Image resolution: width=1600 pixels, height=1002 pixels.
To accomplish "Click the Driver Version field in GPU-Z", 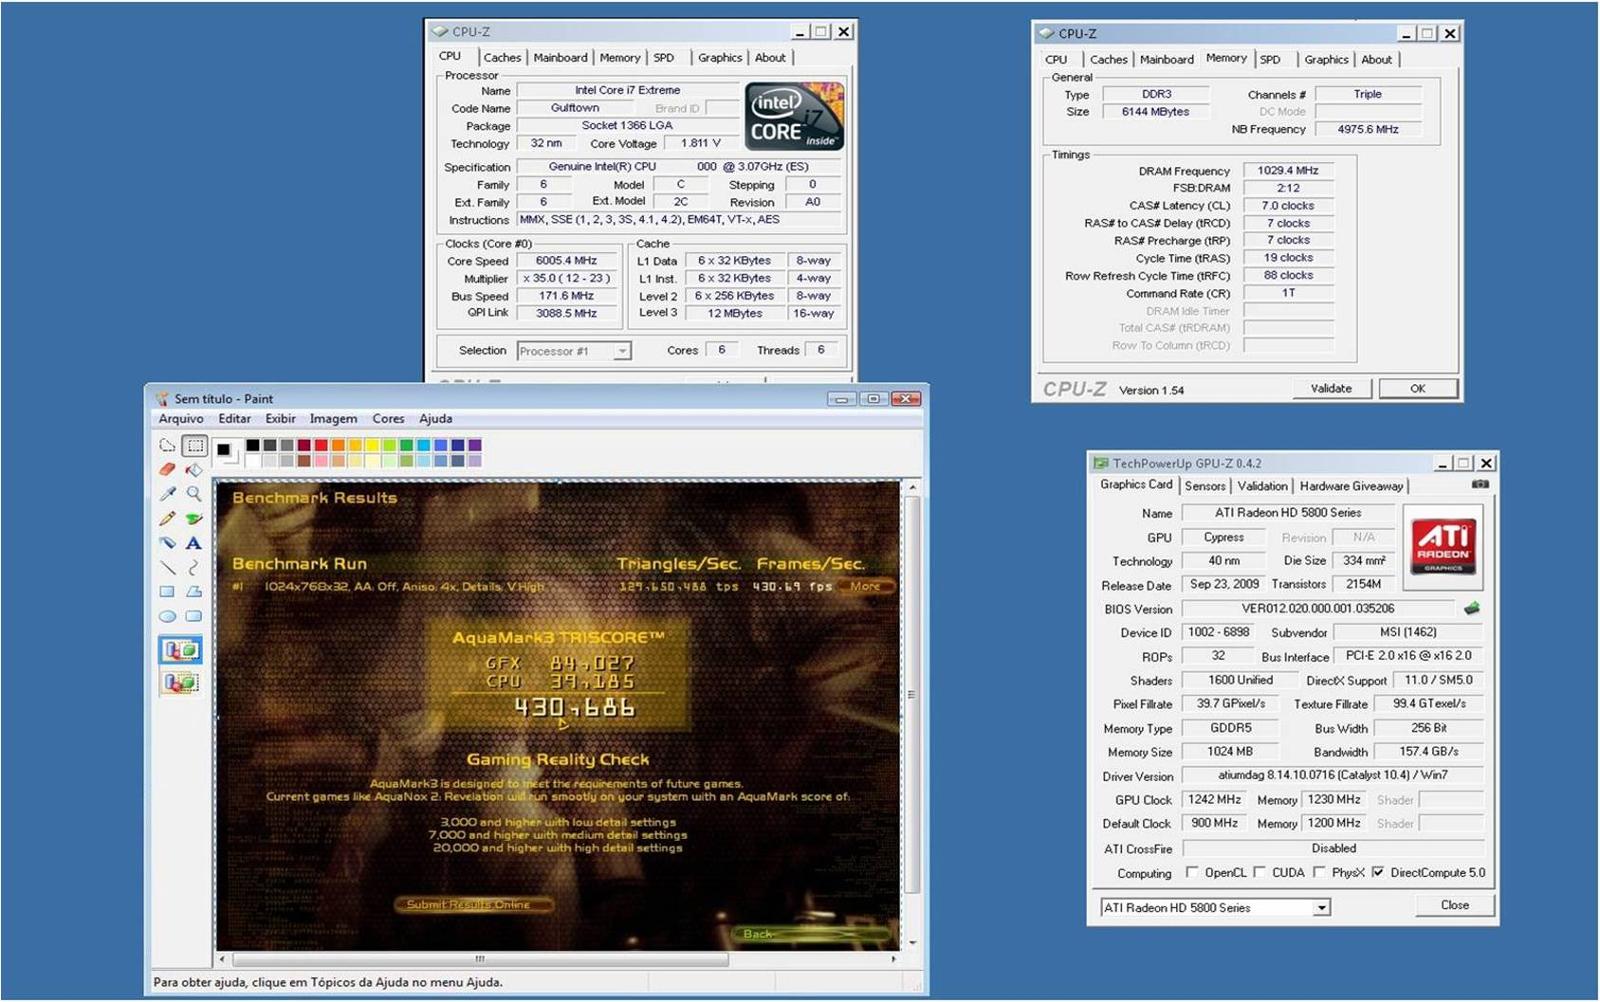I will point(1332,775).
